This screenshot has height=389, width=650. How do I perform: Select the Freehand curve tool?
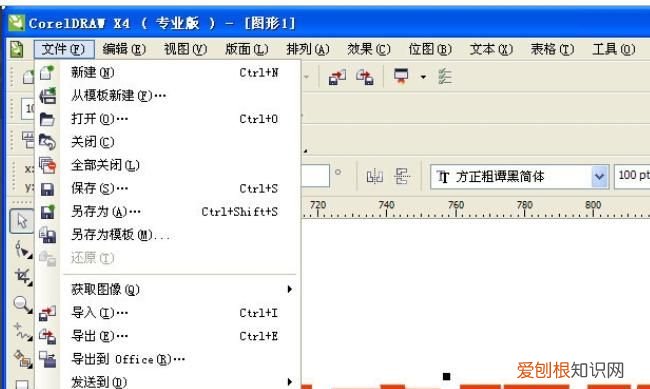pos(22,332)
